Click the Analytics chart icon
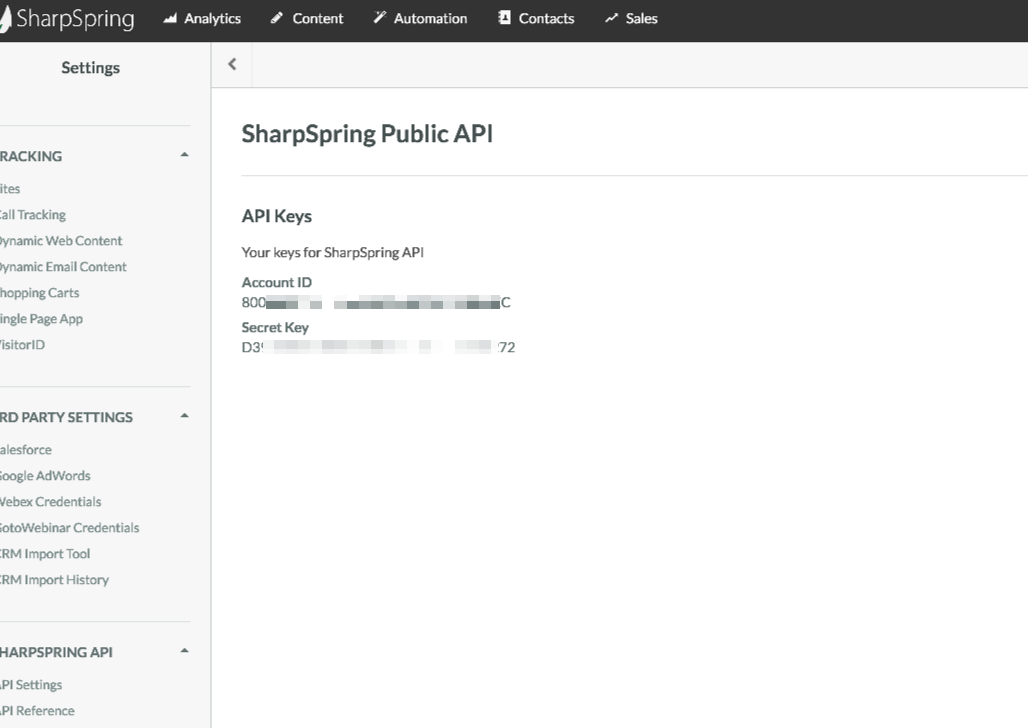The width and height of the screenshot is (1028, 728). [170, 18]
